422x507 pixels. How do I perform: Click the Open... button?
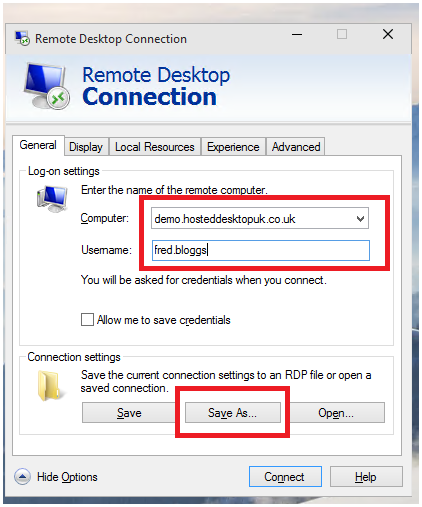336,413
